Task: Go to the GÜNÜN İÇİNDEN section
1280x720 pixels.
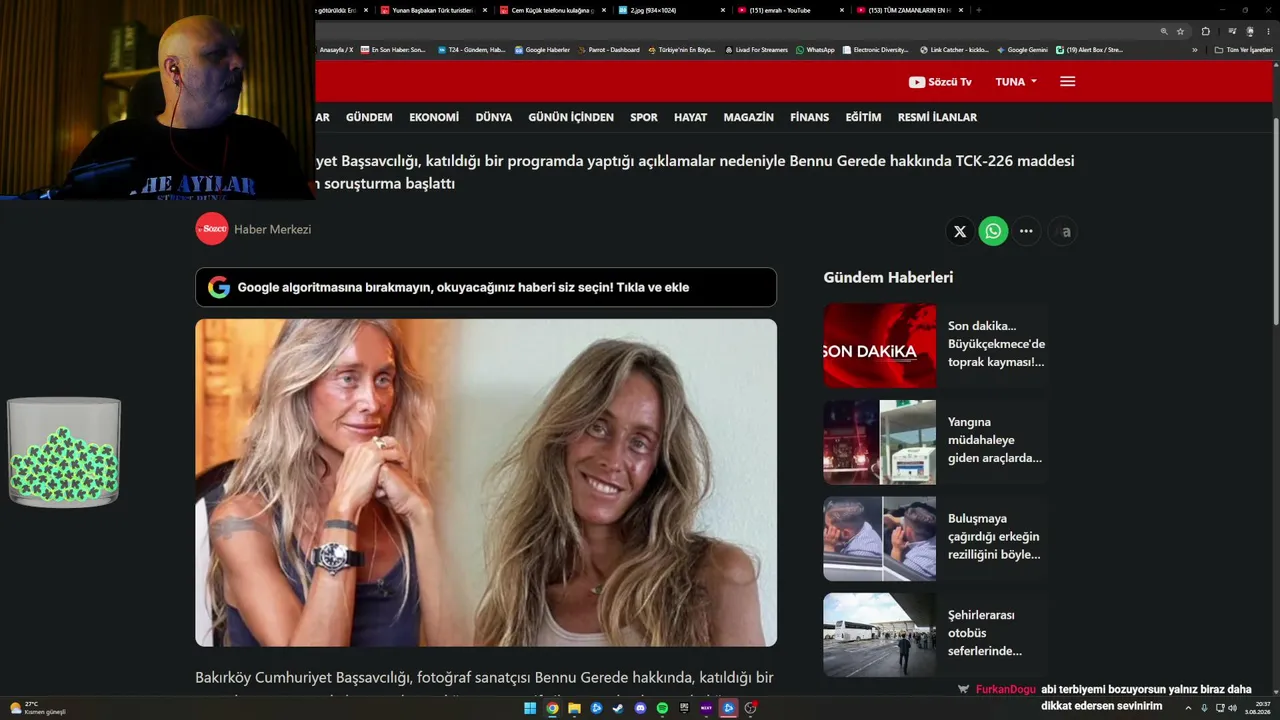Action: (x=571, y=117)
